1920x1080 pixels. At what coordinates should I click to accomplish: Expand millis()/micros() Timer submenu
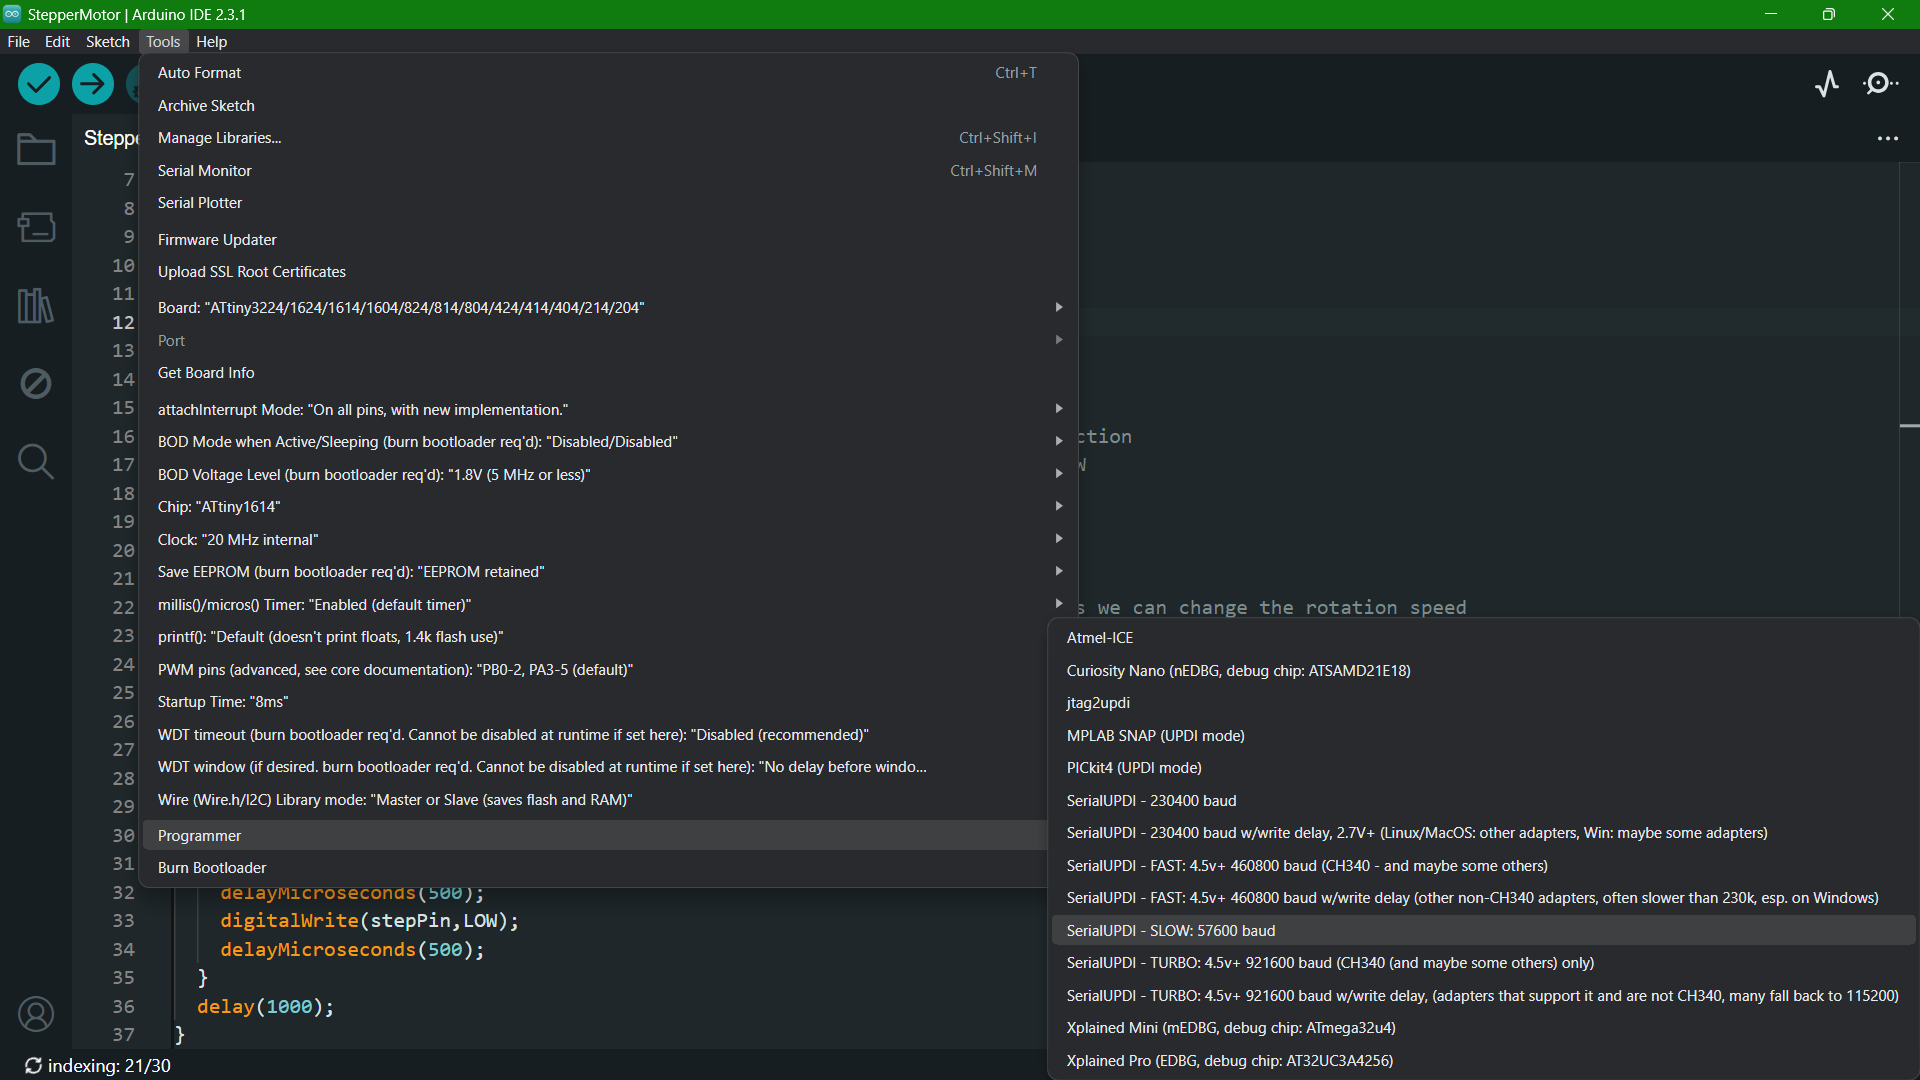(608, 605)
